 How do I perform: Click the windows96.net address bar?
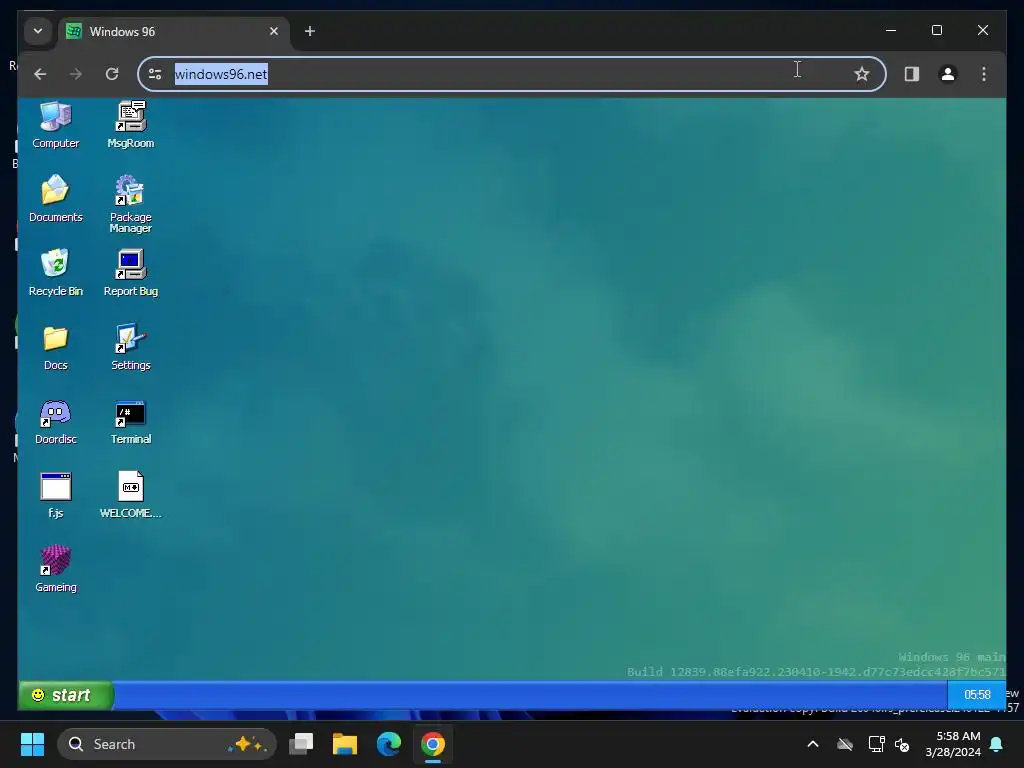coord(511,74)
